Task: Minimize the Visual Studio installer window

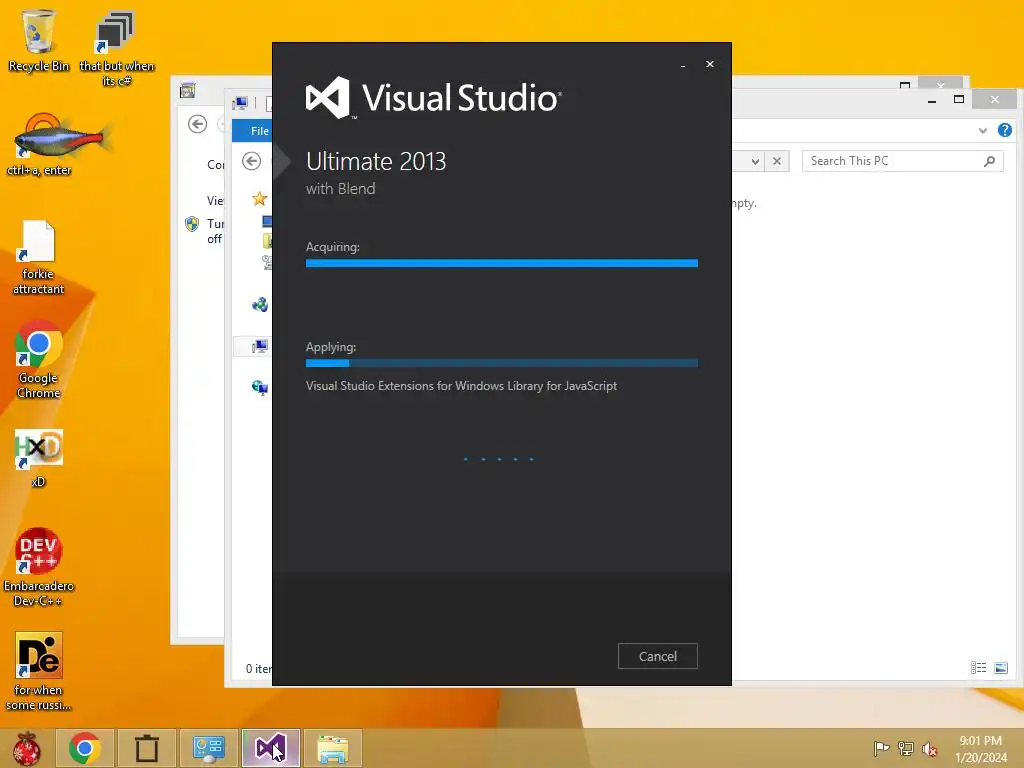Action: pyautogui.click(x=683, y=65)
